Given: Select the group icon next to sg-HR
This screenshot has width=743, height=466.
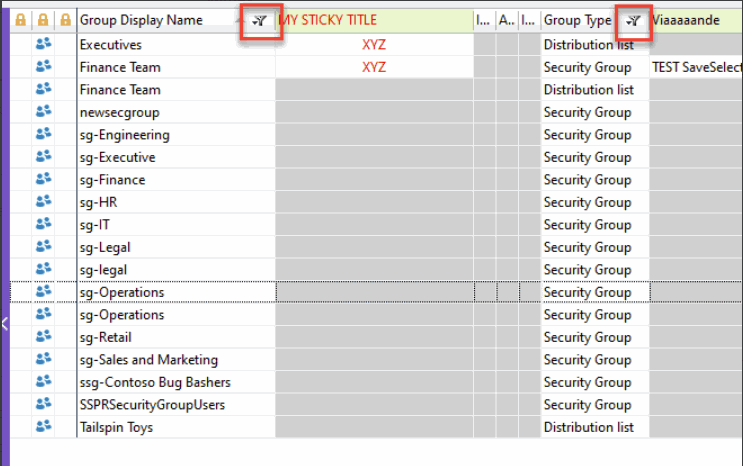Looking at the screenshot, I should click(x=43, y=202).
